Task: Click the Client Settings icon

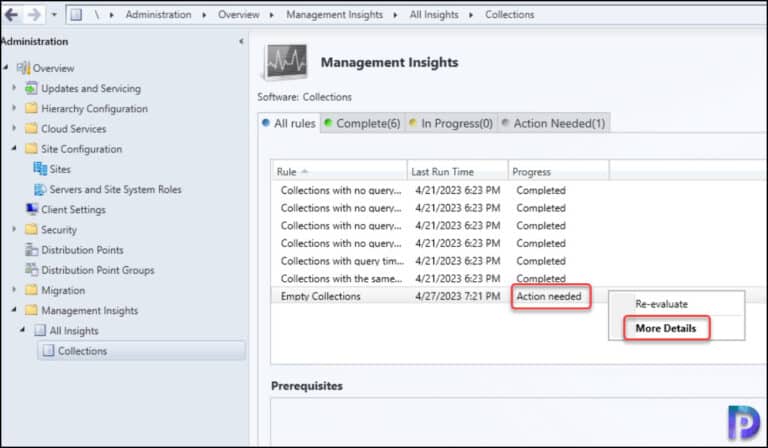Action: 32,210
